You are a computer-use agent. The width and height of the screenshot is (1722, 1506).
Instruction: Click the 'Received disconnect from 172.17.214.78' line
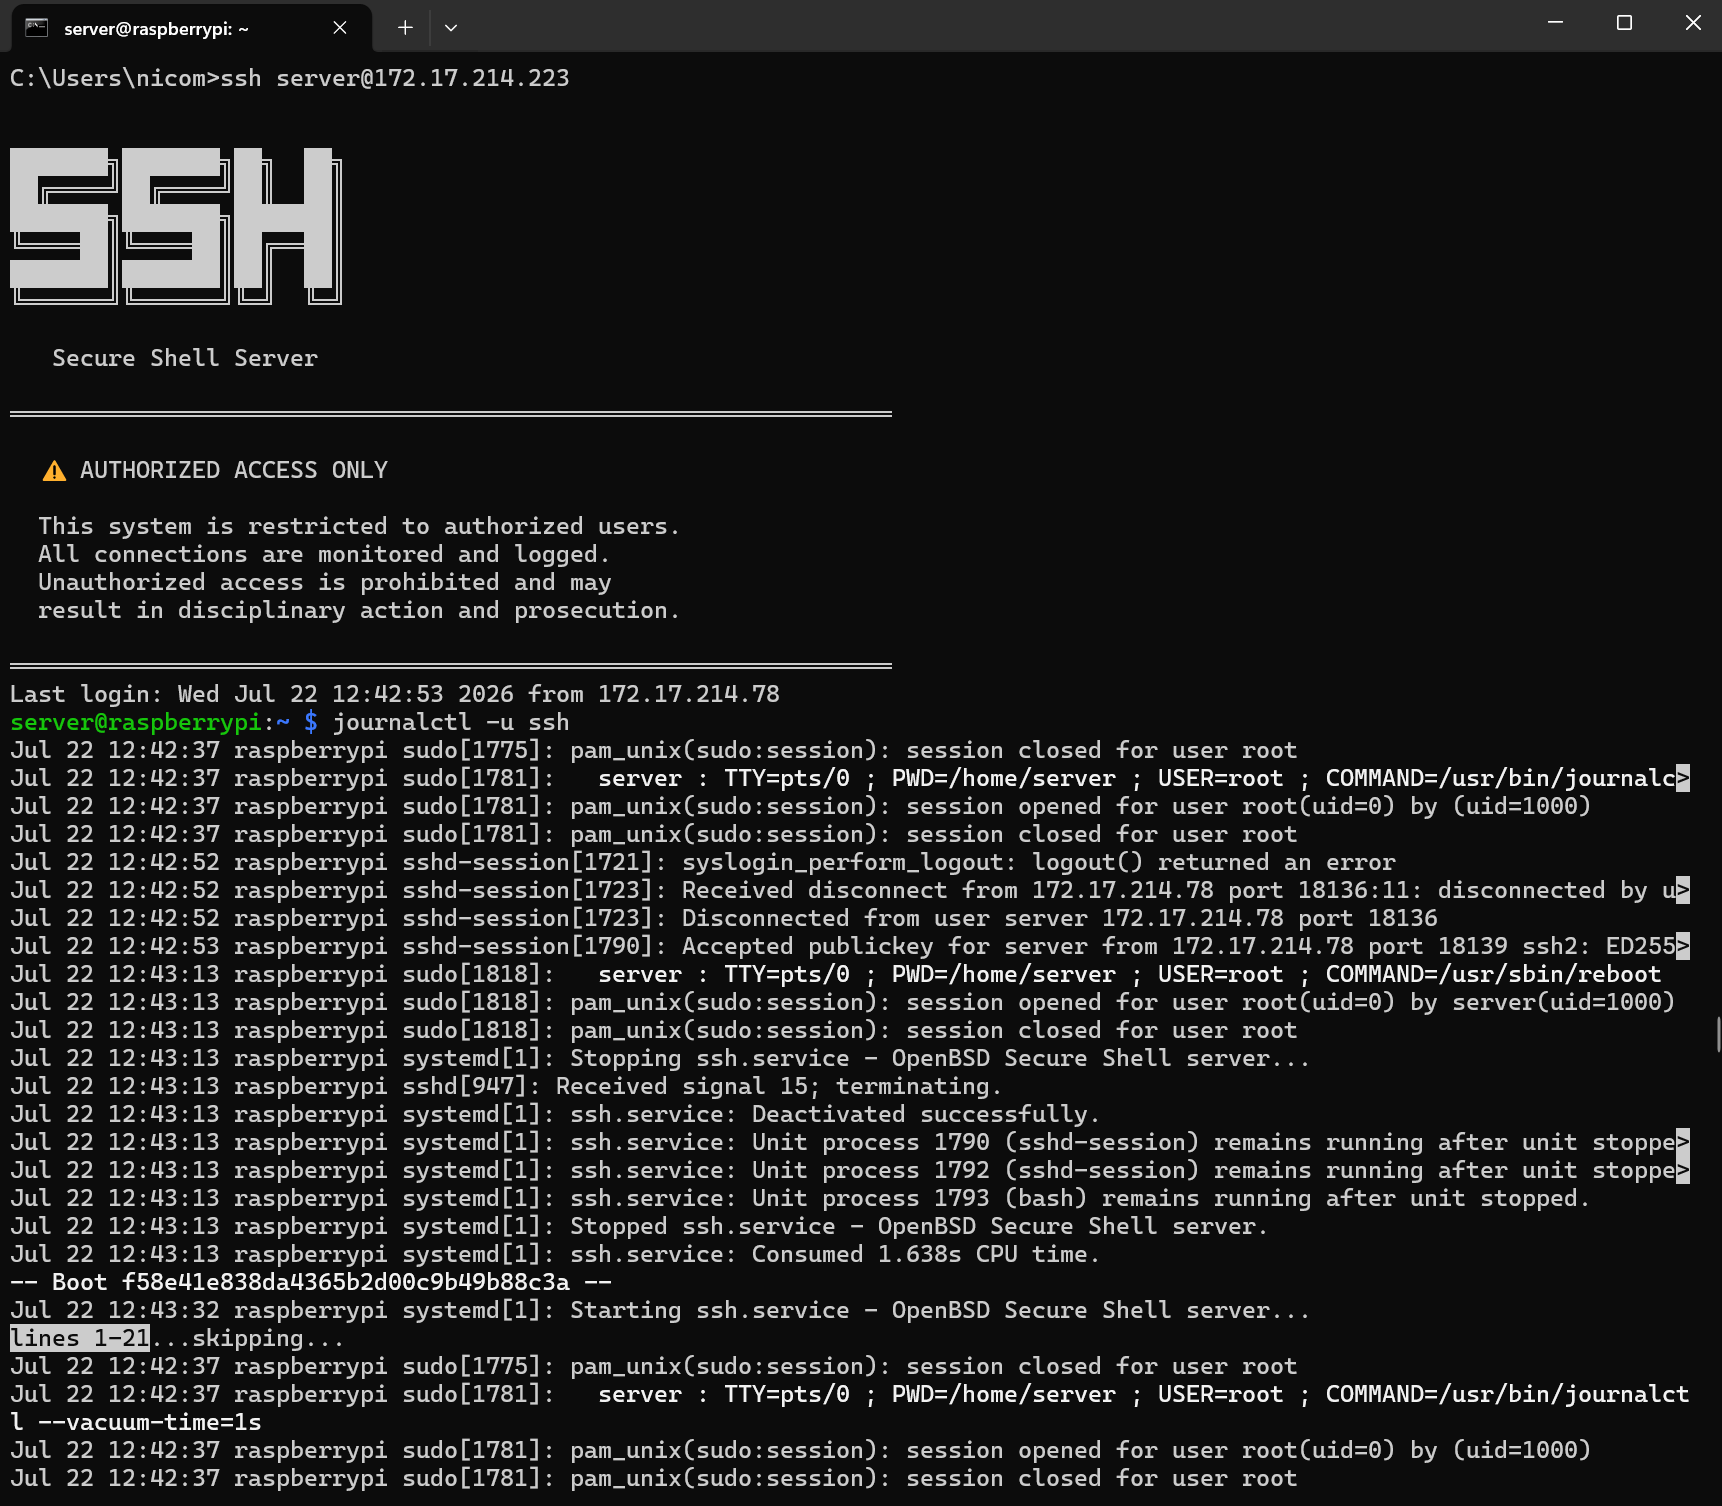click(x=850, y=890)
